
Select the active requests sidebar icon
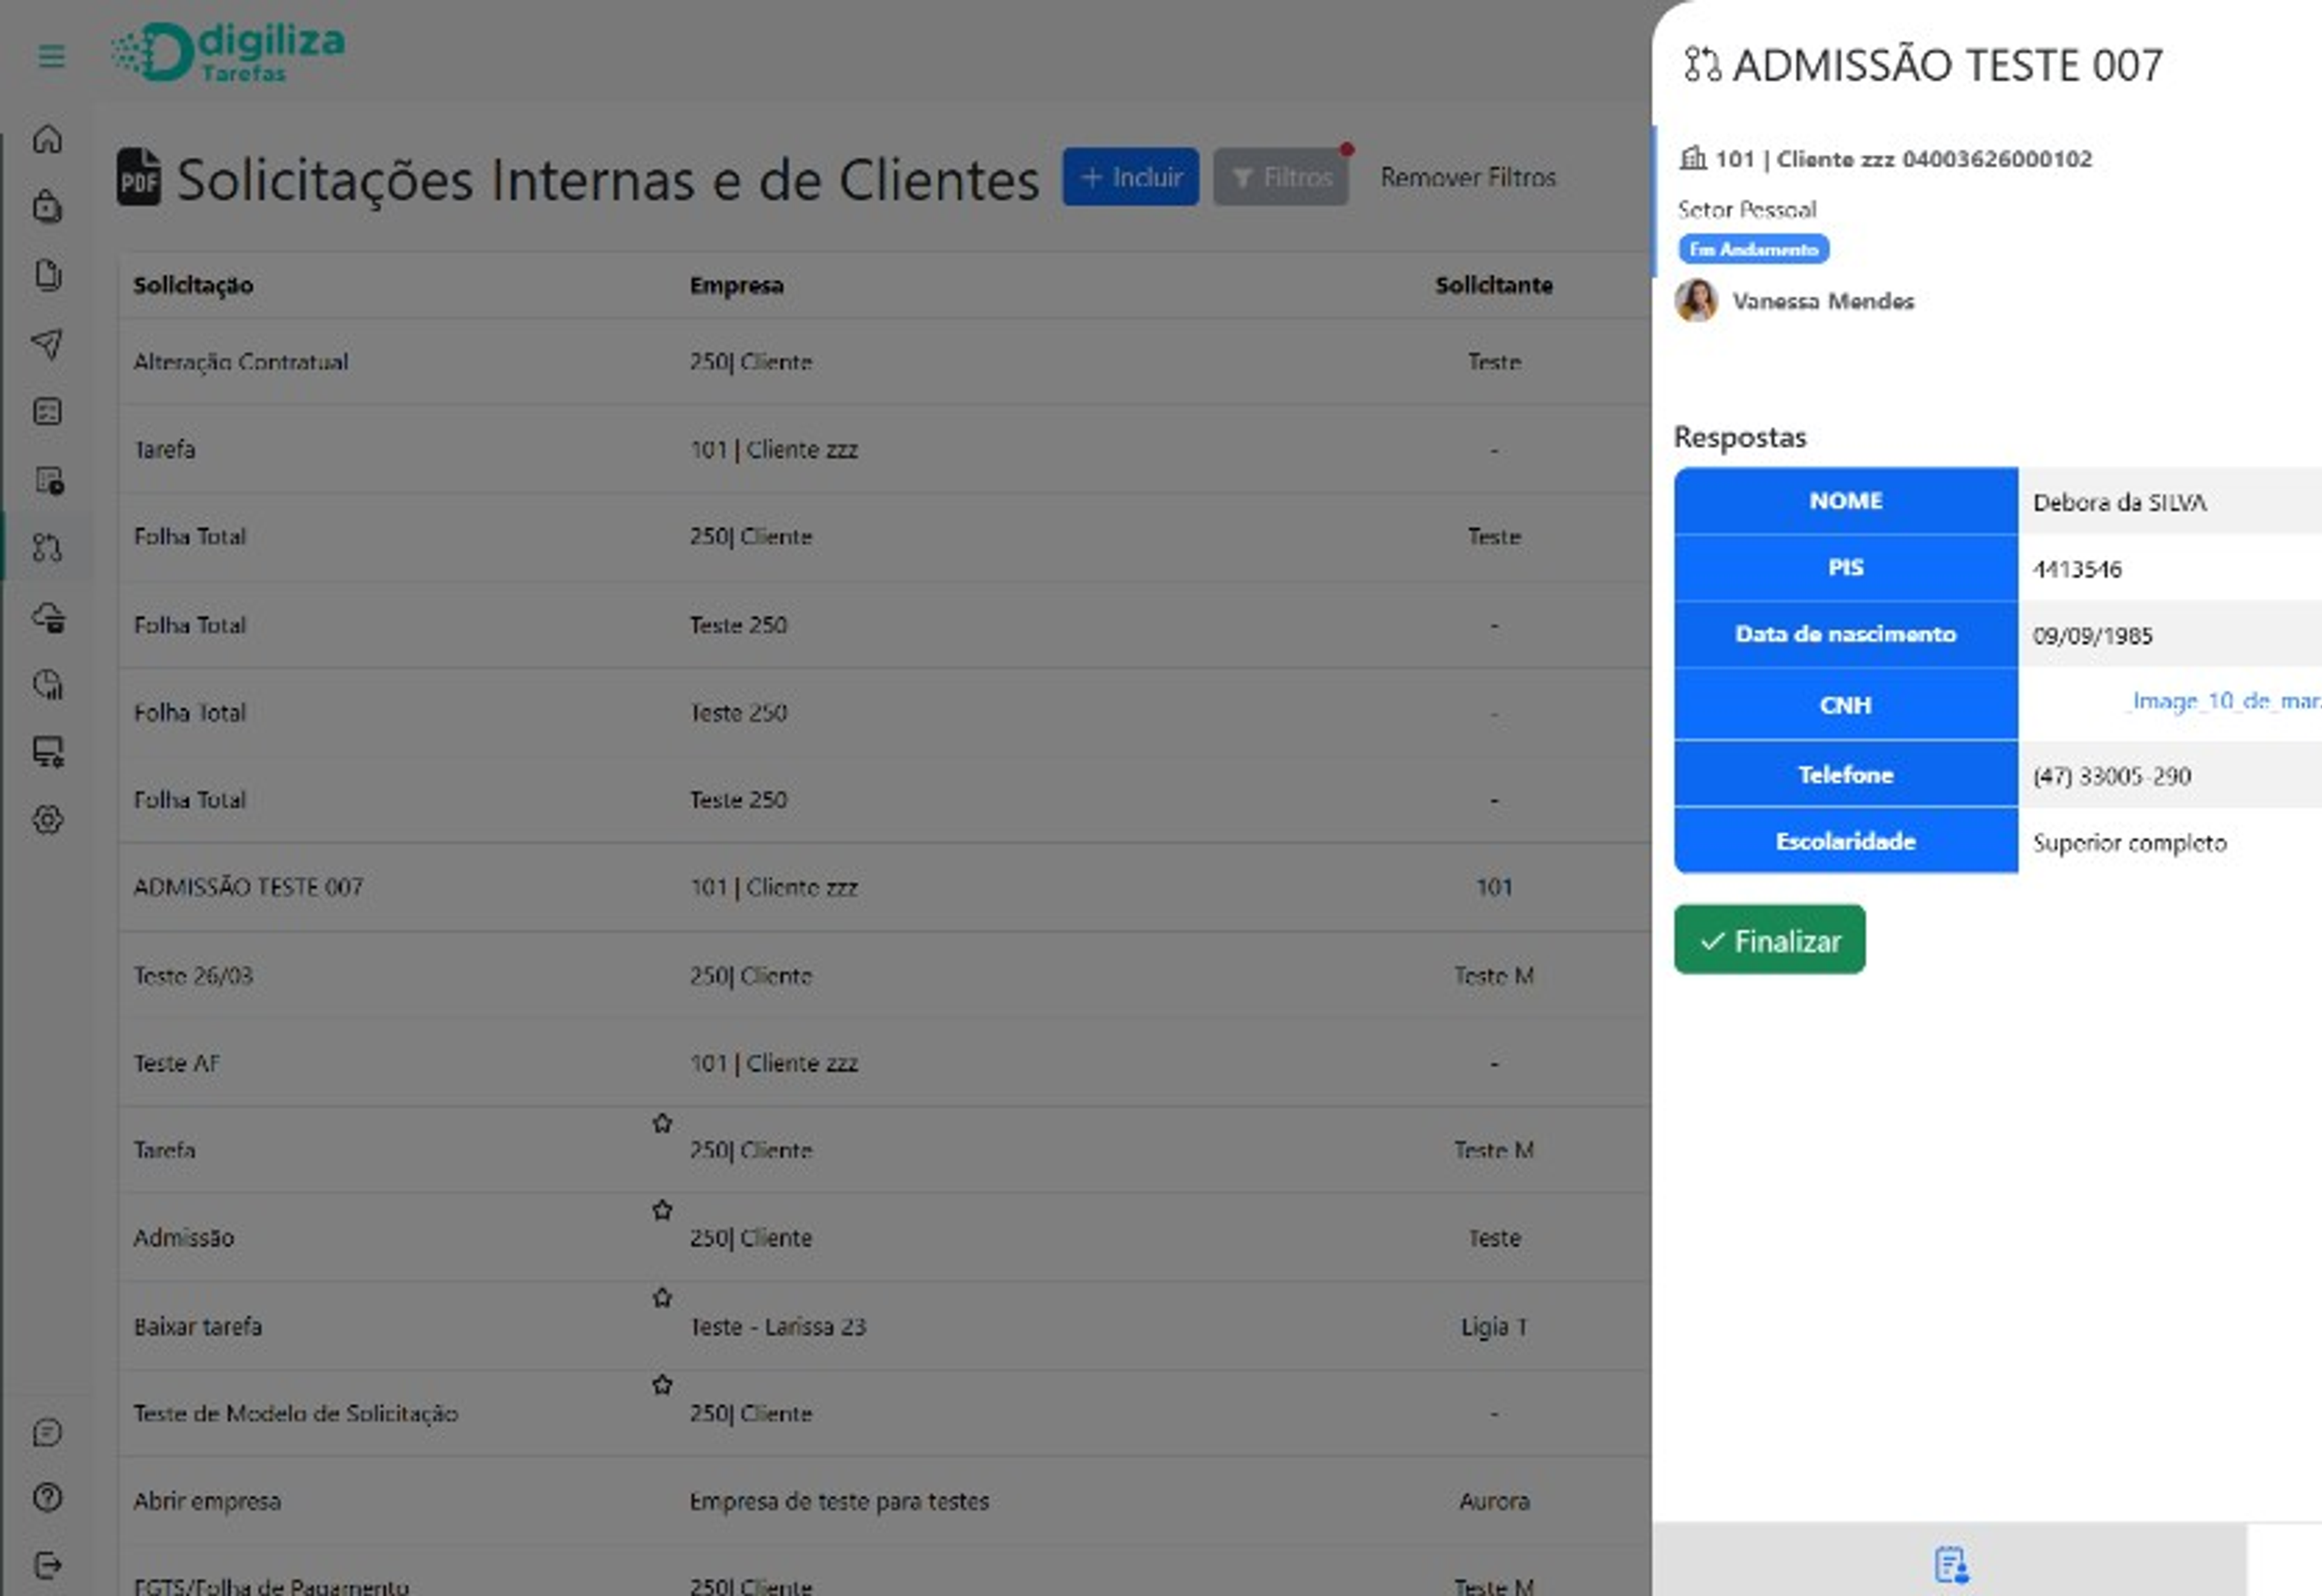48,547
